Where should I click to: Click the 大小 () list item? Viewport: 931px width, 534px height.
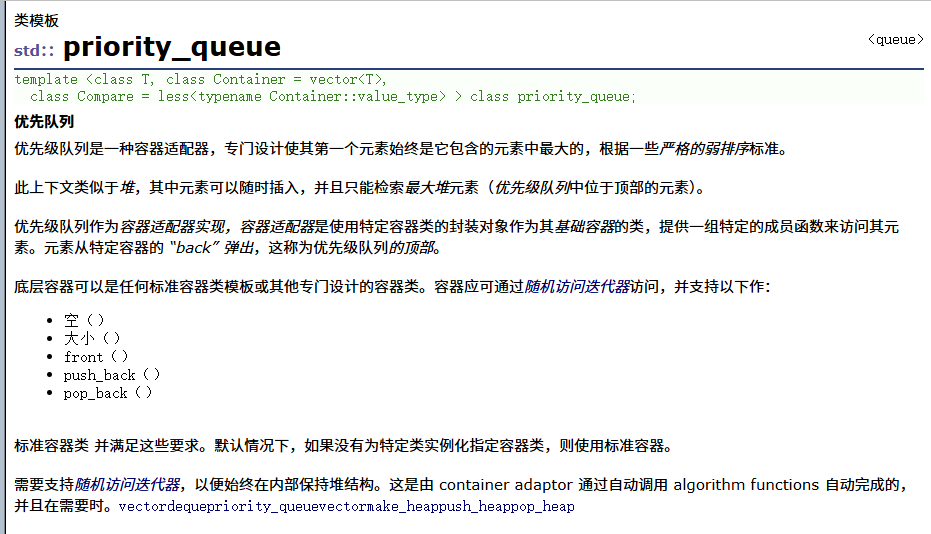(x=92, y=339)
